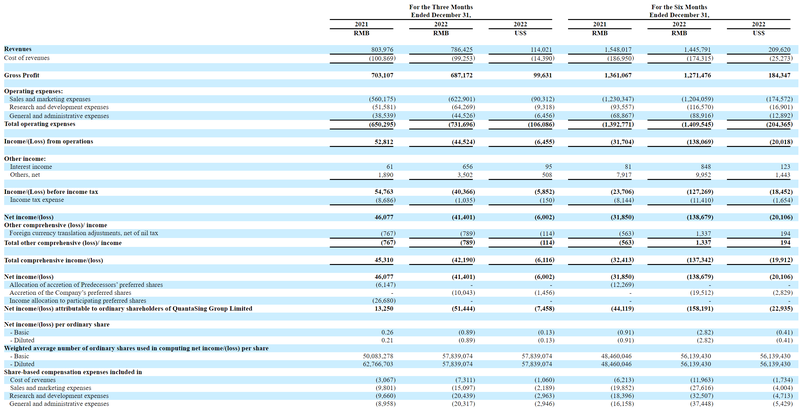The height and width of the screenshot is (410, 800).
Task: Click basic weighted shares value 50,083,278
Action: [378, 356]
